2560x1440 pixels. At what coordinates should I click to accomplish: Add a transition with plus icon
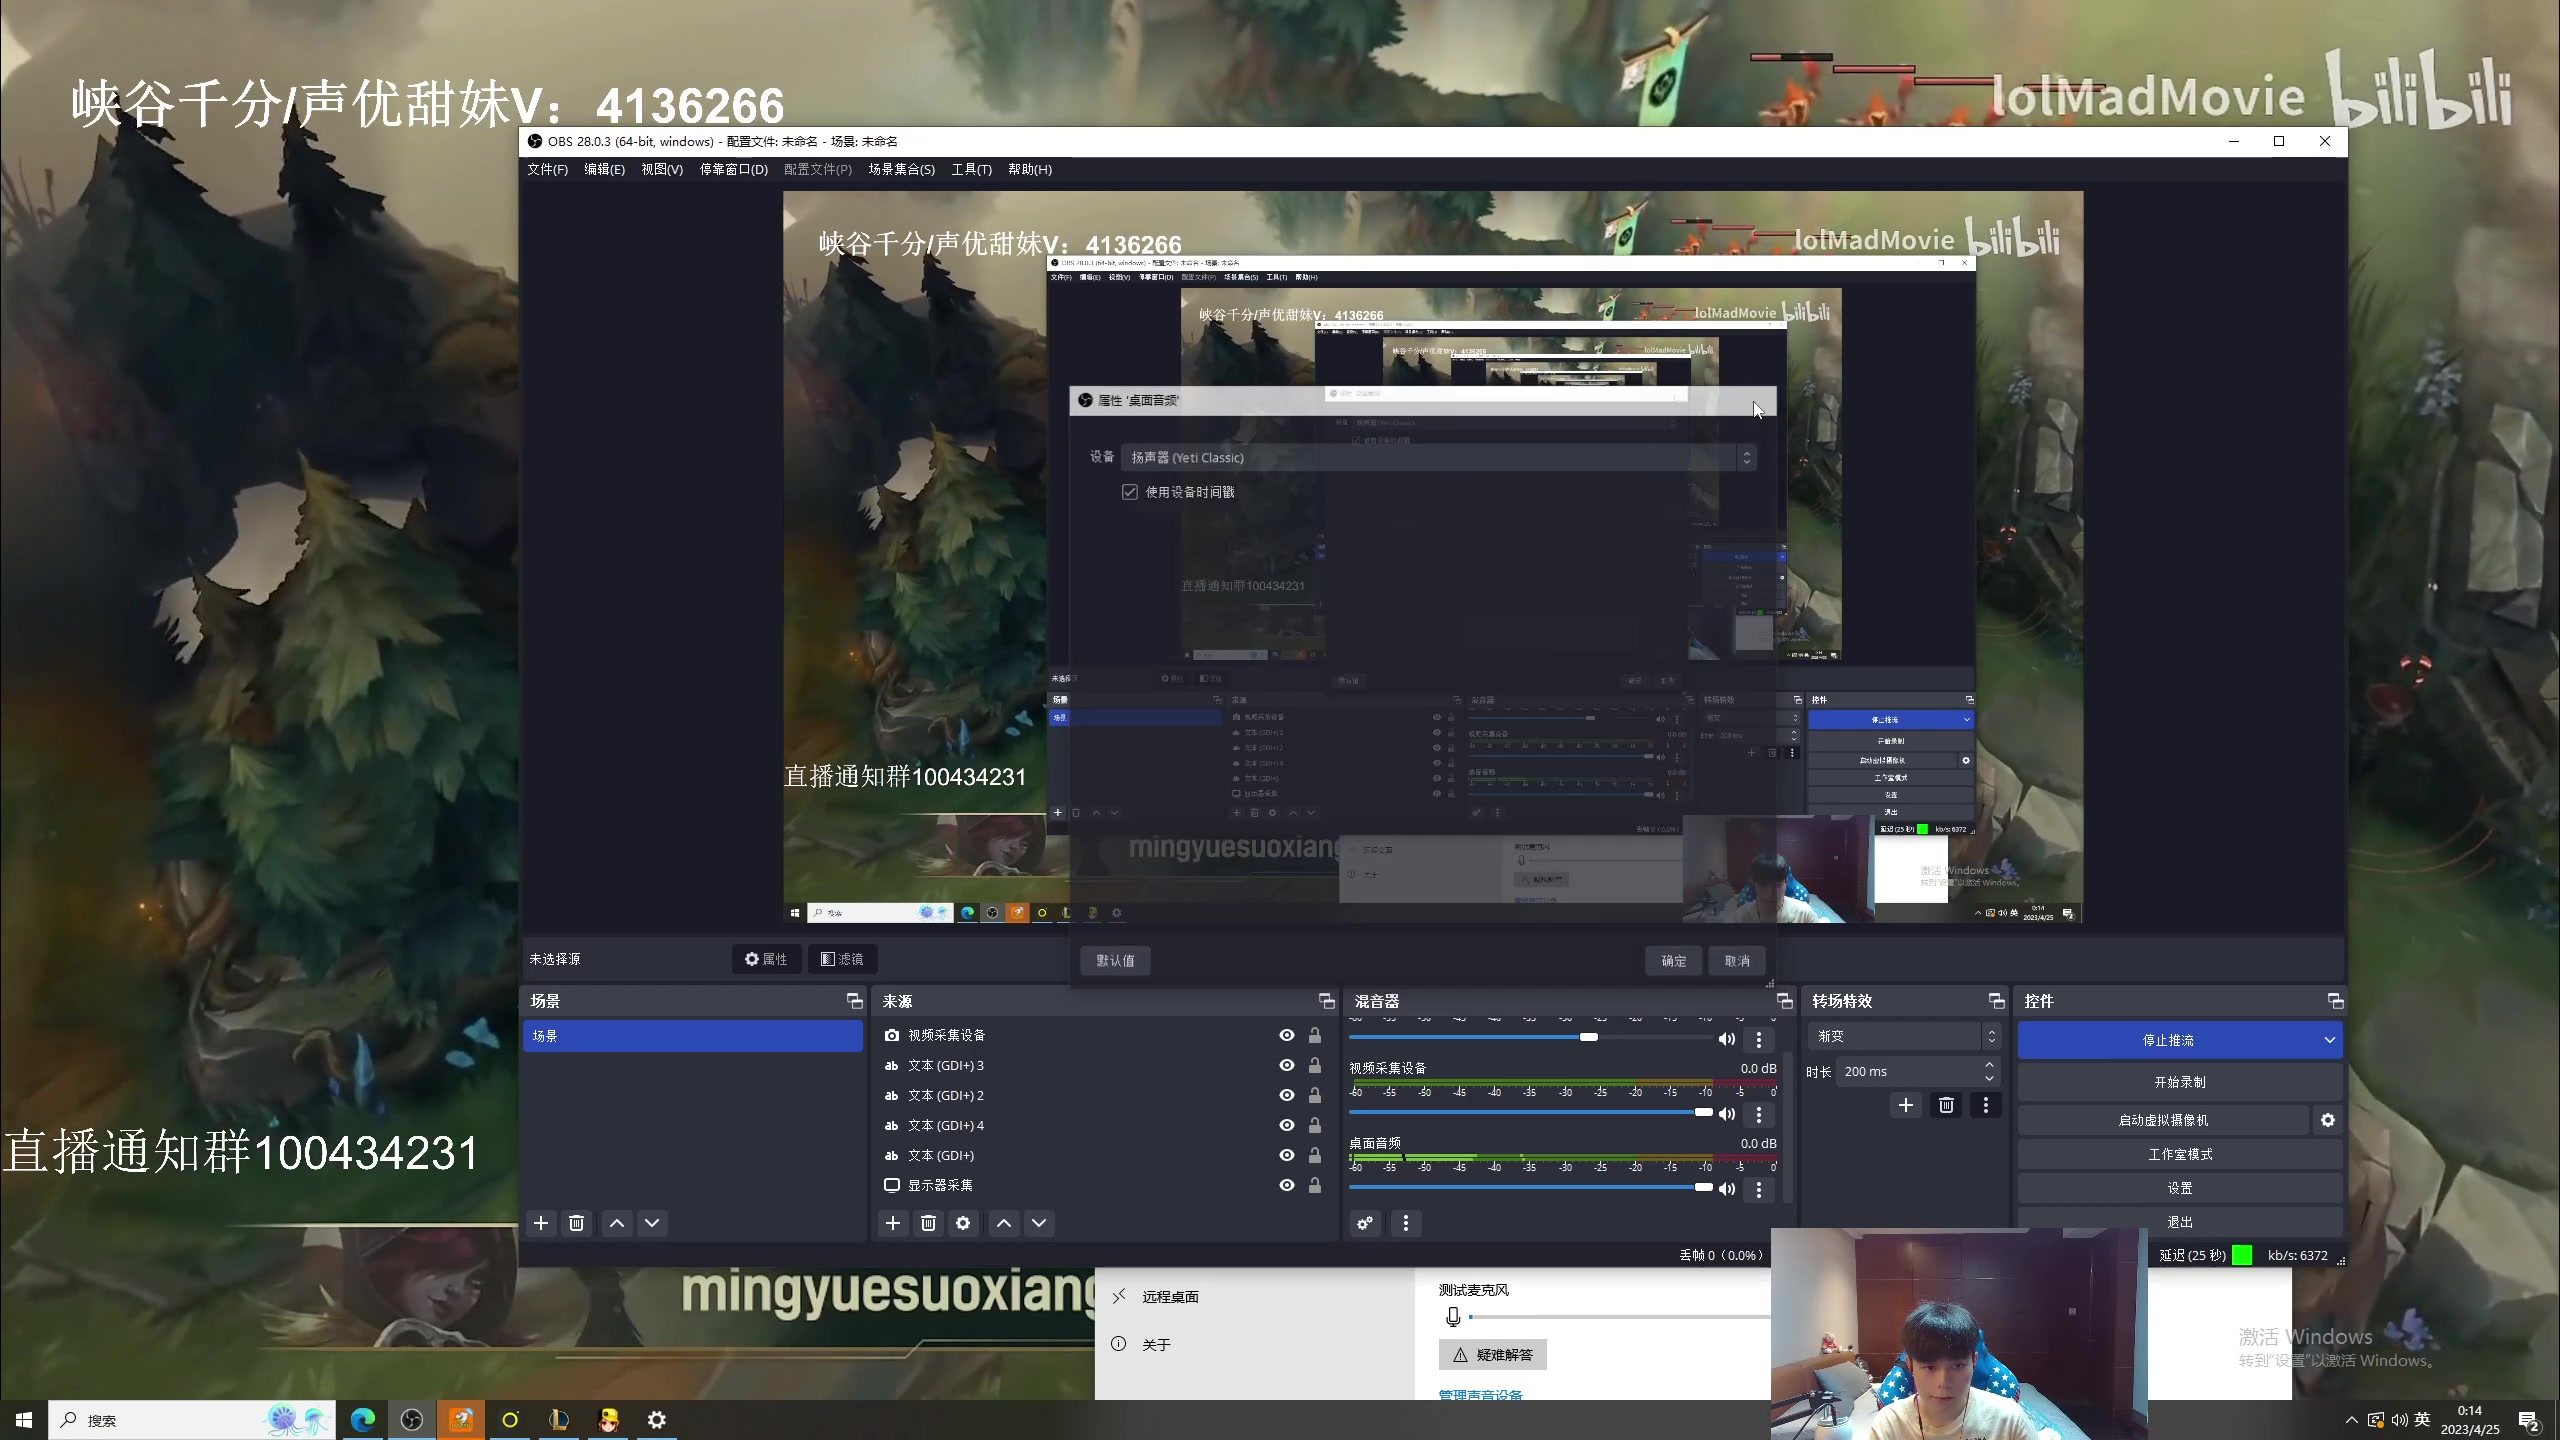pos(1906,1105)
